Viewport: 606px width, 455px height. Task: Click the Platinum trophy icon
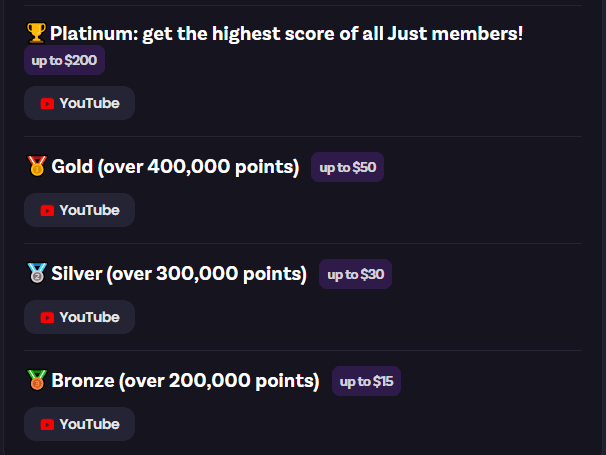(x=36, y=34)
